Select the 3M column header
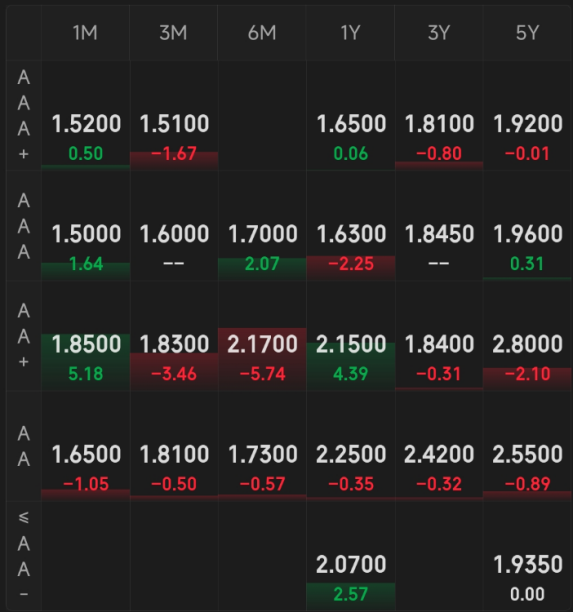573x612 pixels. pos(174,33)
